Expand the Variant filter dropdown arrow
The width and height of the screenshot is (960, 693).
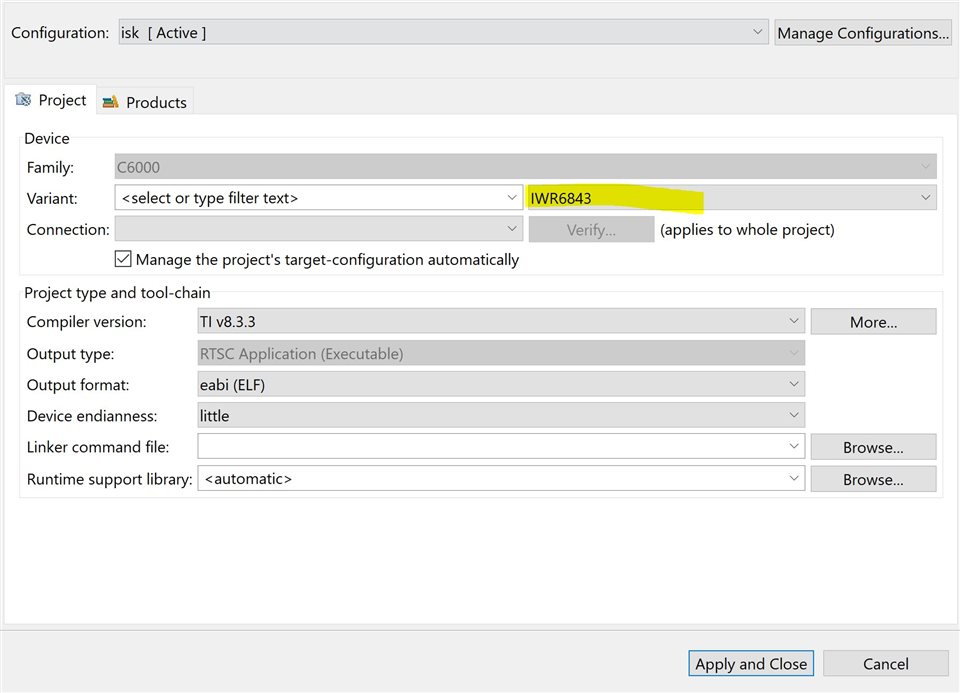point(511,198)
